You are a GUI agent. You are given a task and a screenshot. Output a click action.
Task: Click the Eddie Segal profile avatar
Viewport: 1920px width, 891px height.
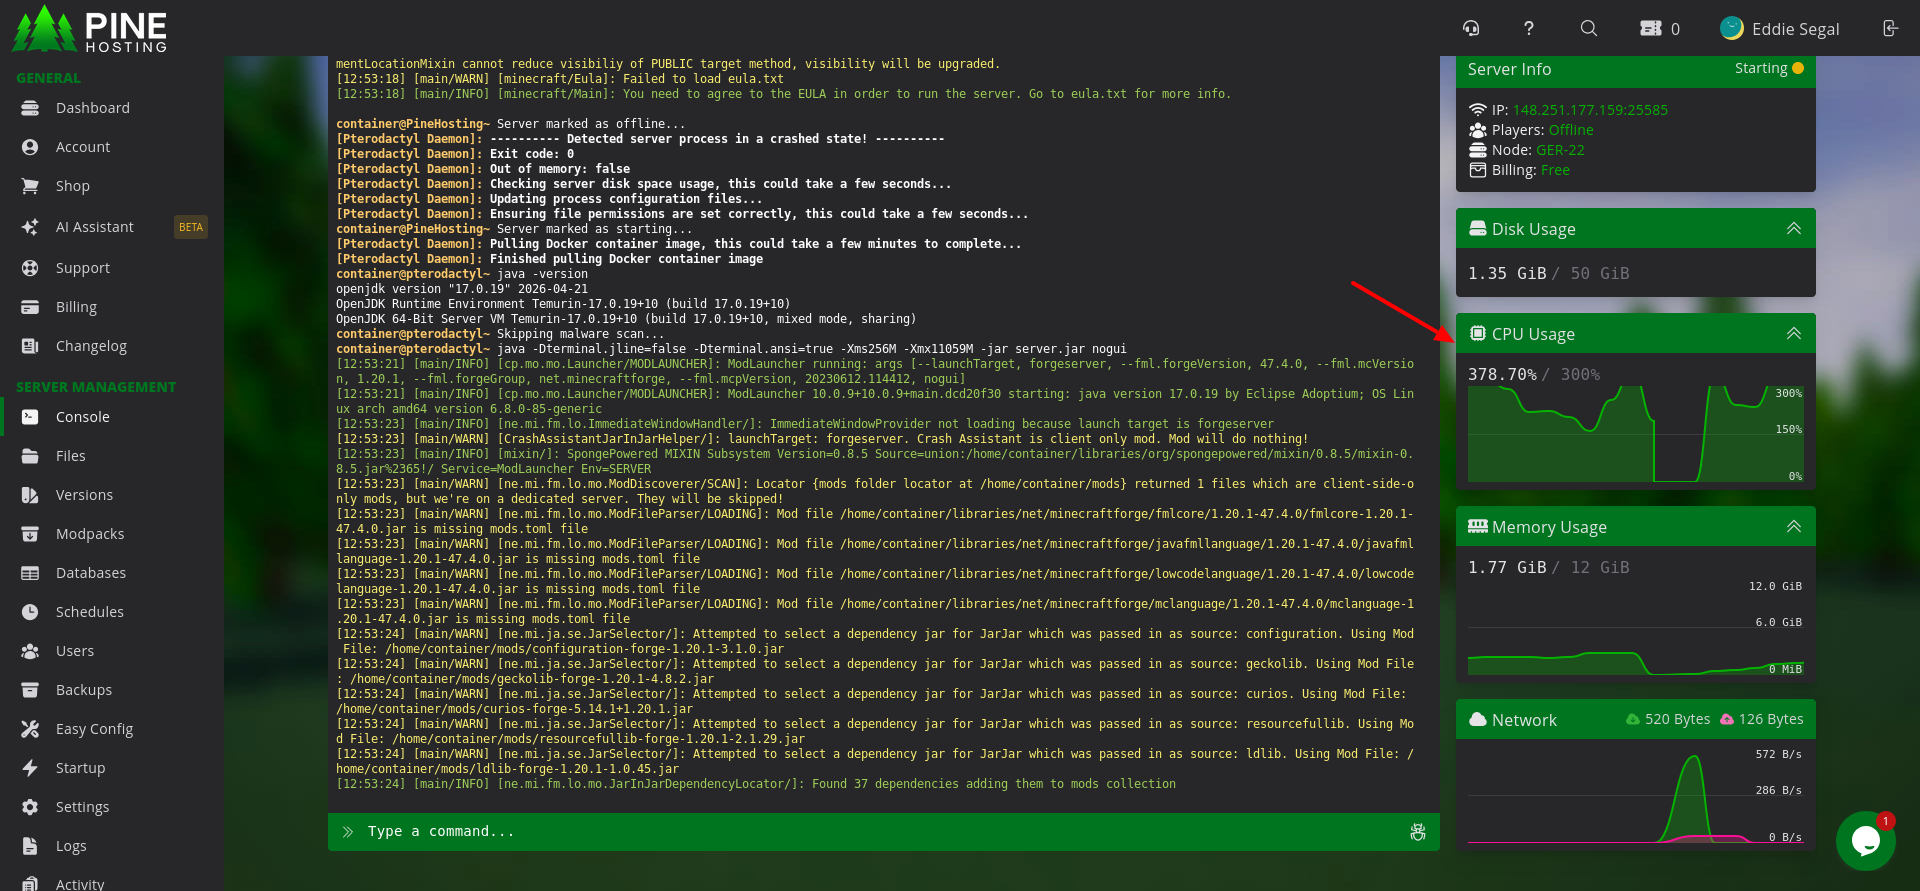click(1731, 28)
